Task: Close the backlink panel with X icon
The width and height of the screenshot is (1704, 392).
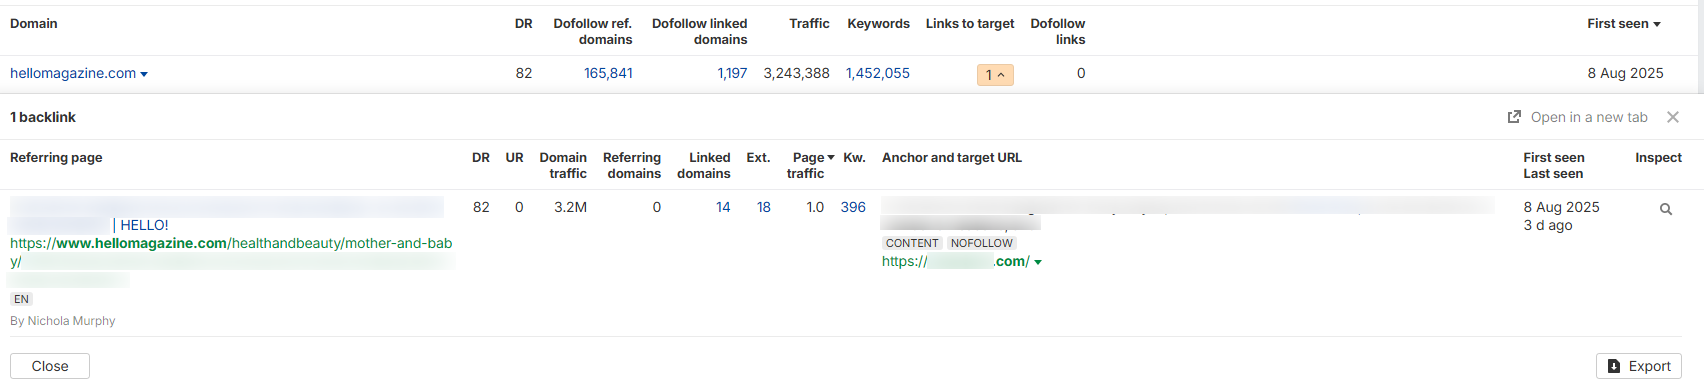Action: 1673,117
